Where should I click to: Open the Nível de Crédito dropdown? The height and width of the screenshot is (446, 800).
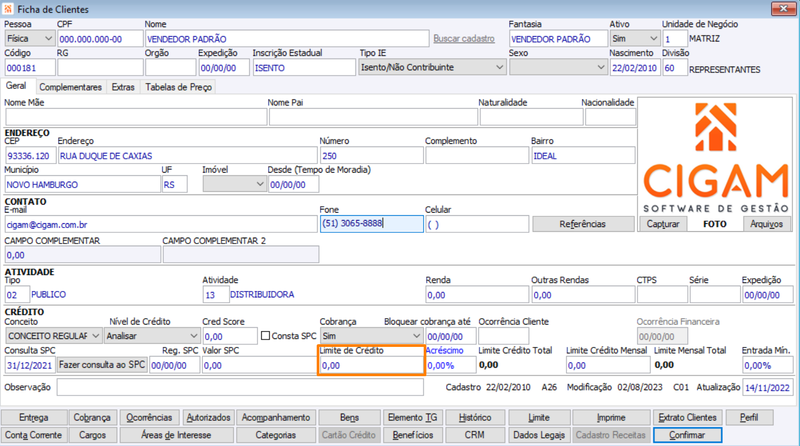click(152, 336)
